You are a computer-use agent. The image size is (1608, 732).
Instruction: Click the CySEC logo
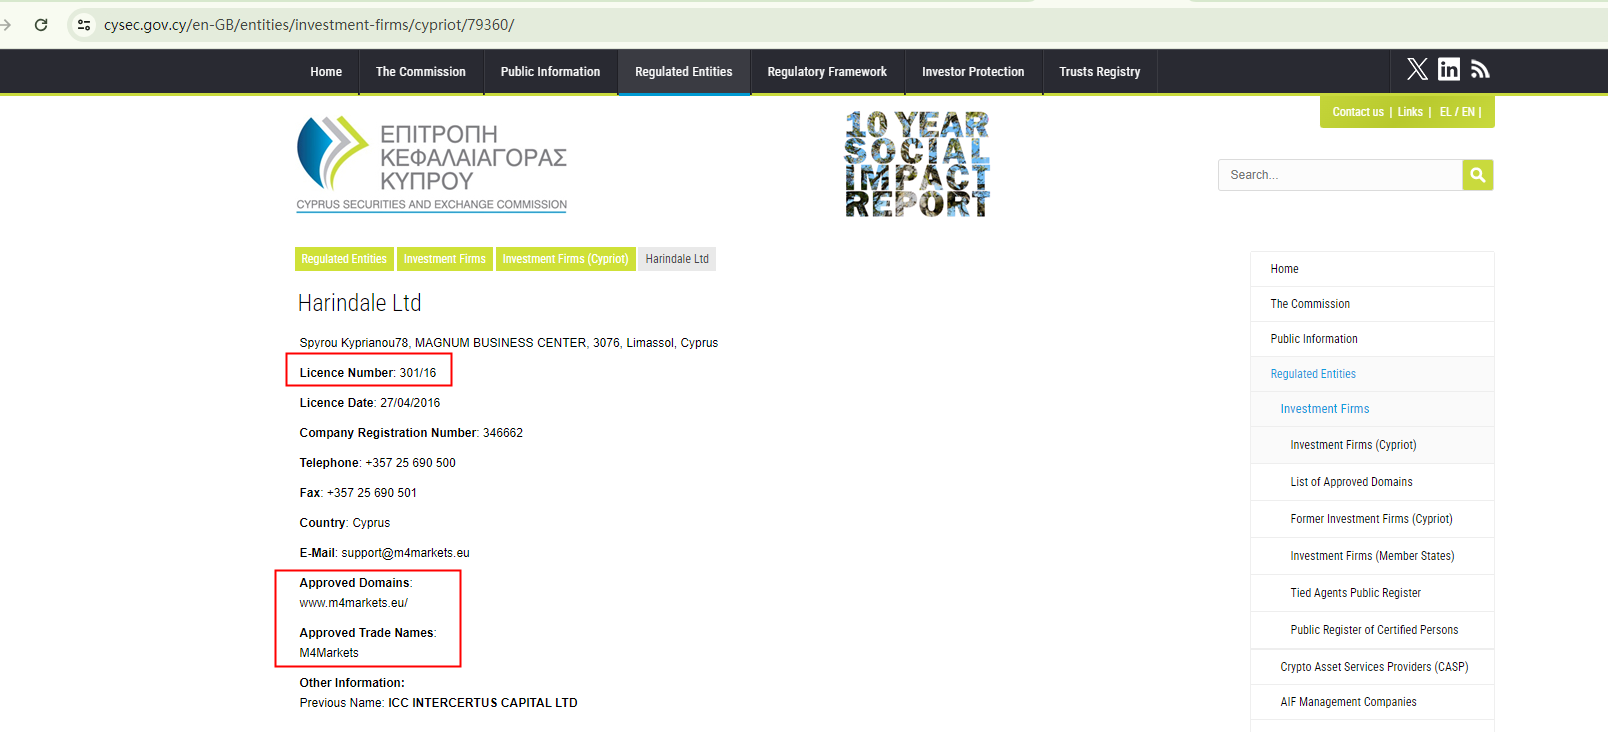pos(432,164)
